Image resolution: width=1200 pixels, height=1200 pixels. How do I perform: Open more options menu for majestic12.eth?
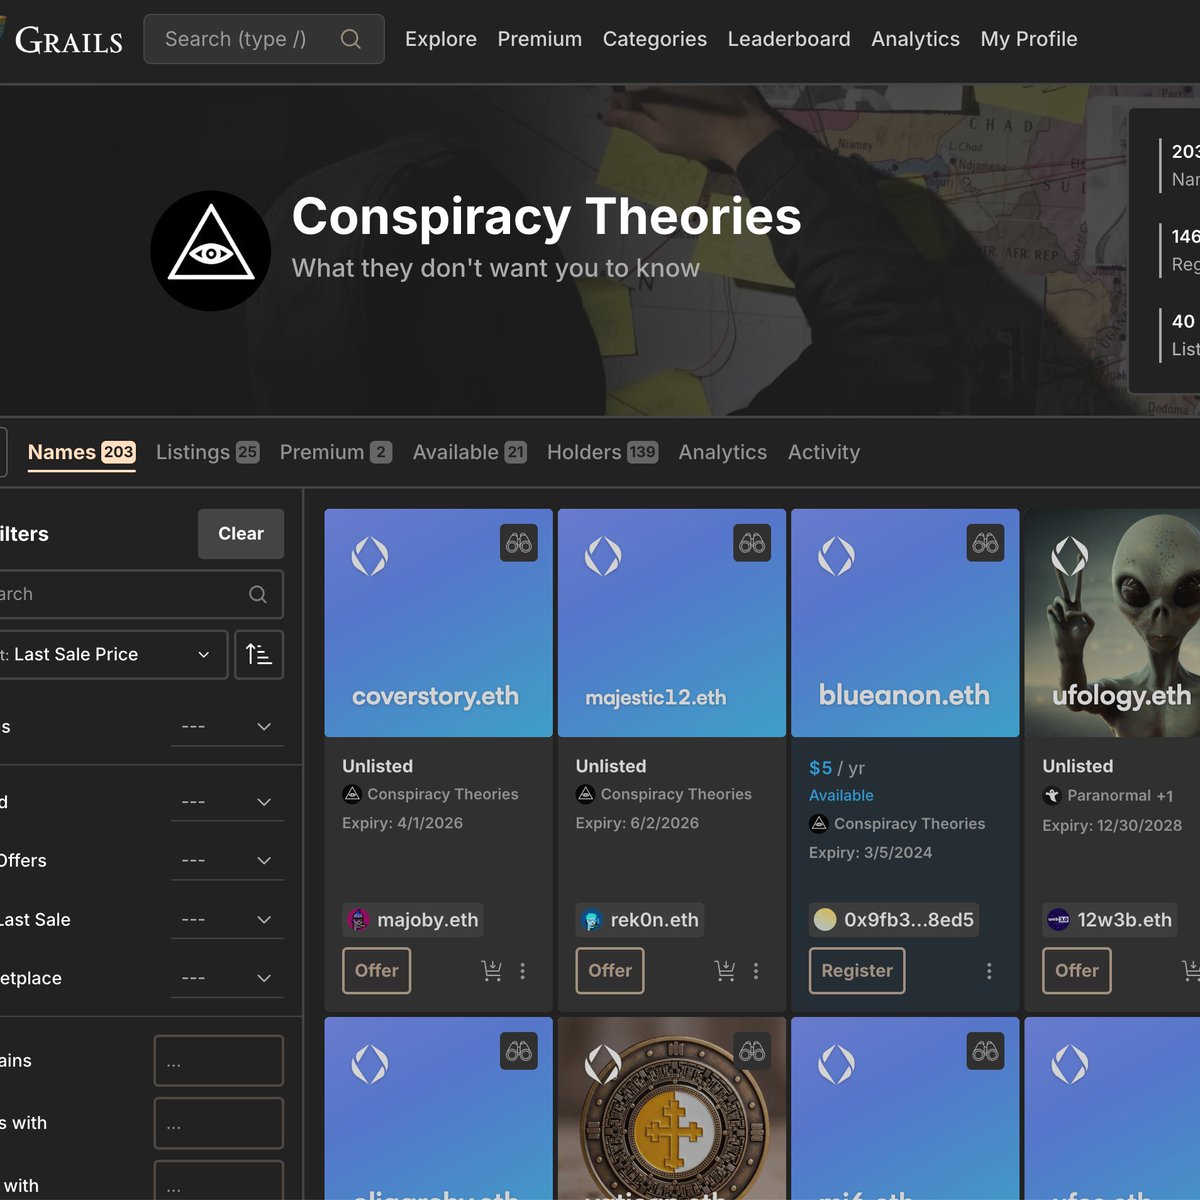756,971
